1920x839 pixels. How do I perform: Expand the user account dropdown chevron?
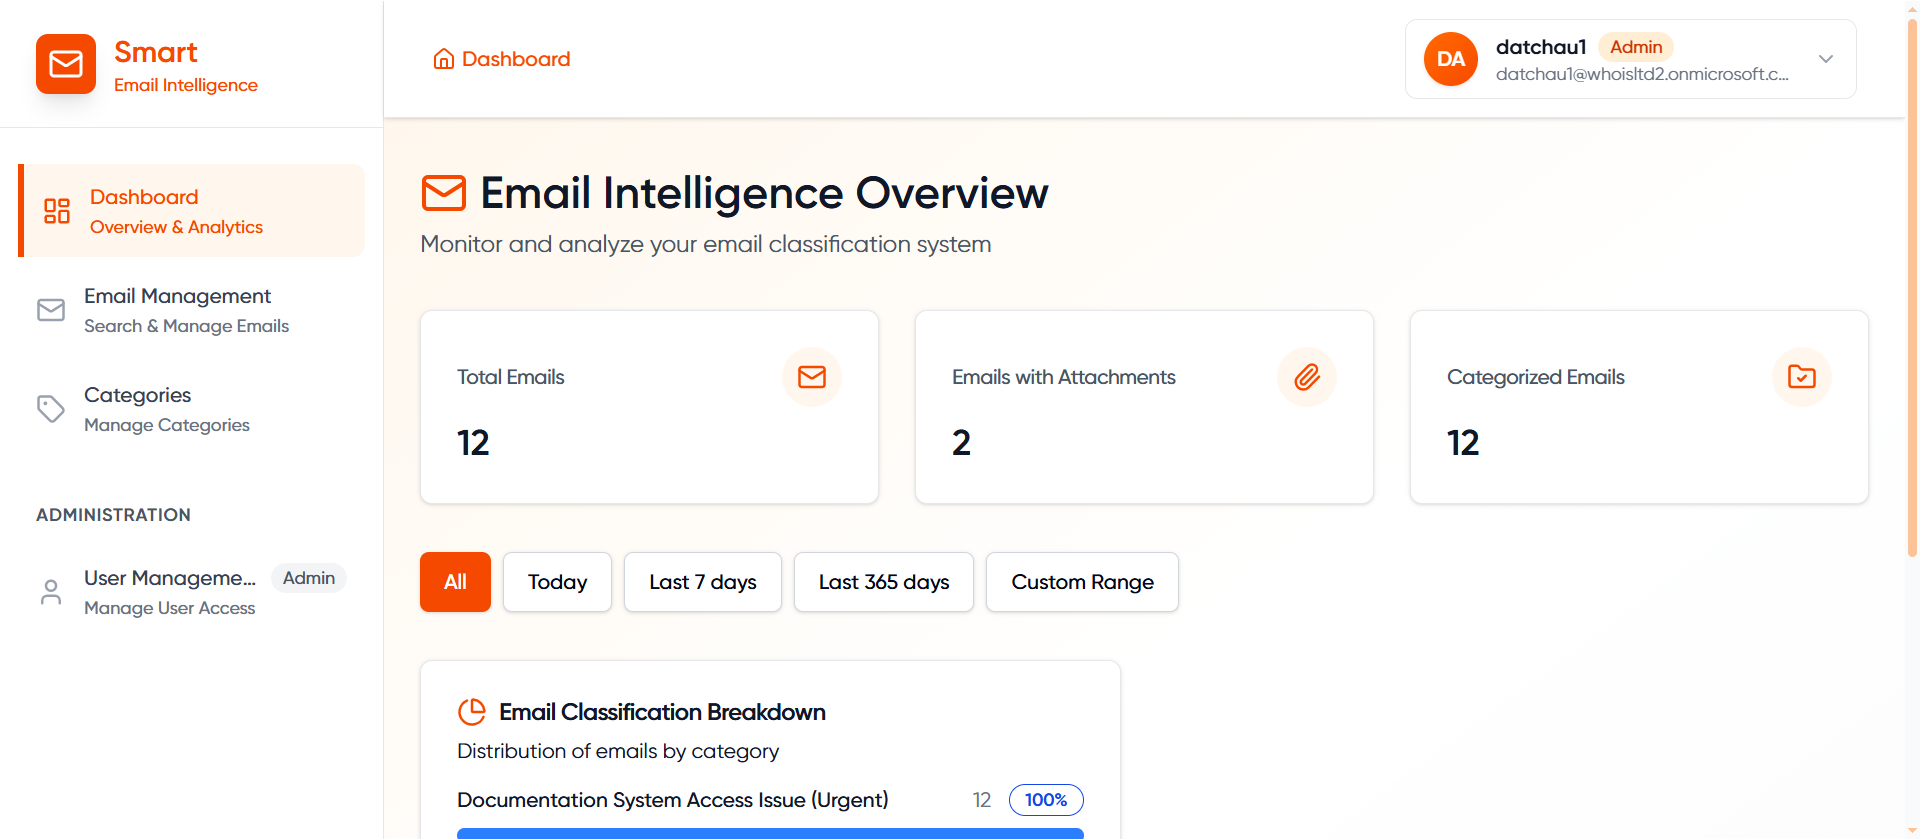point(1825,59)
